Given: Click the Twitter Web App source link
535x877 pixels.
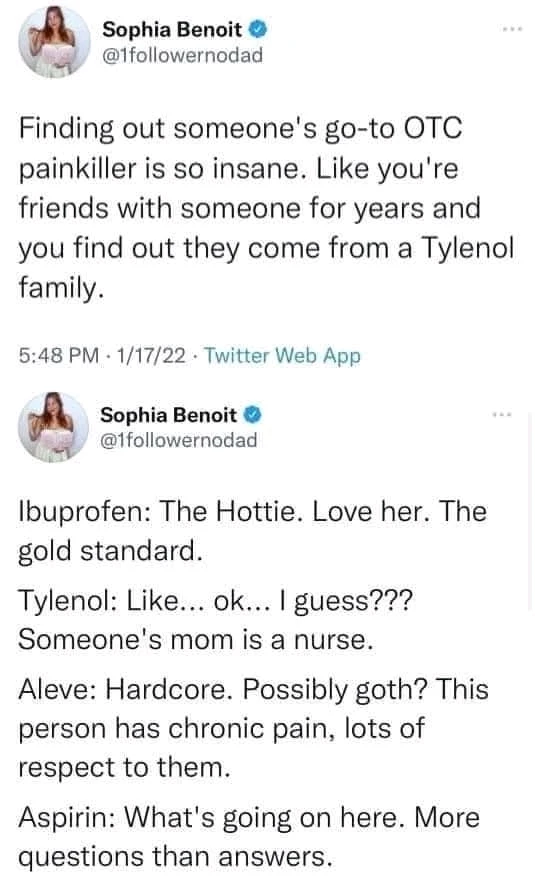Looking at the screenshot, I should tap(282, 356).
